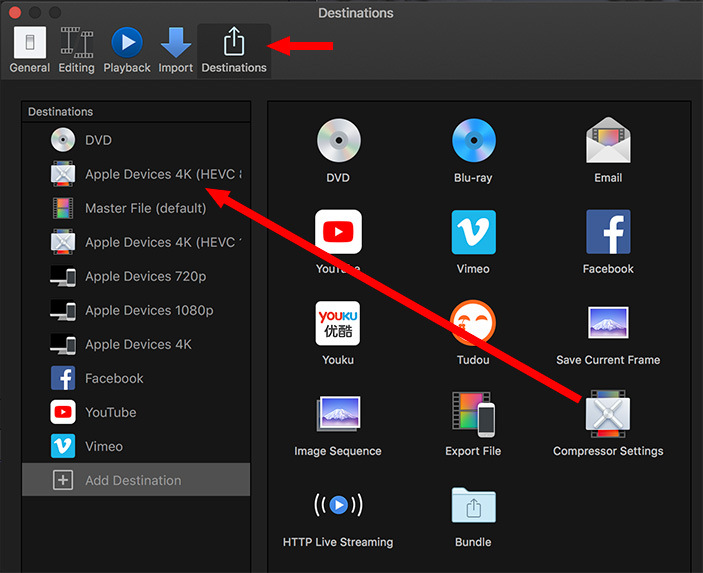The width and height of the screenshot is (703, 573).
Task: Click the YouTube logo in the left list
Action: coord(63,412)
